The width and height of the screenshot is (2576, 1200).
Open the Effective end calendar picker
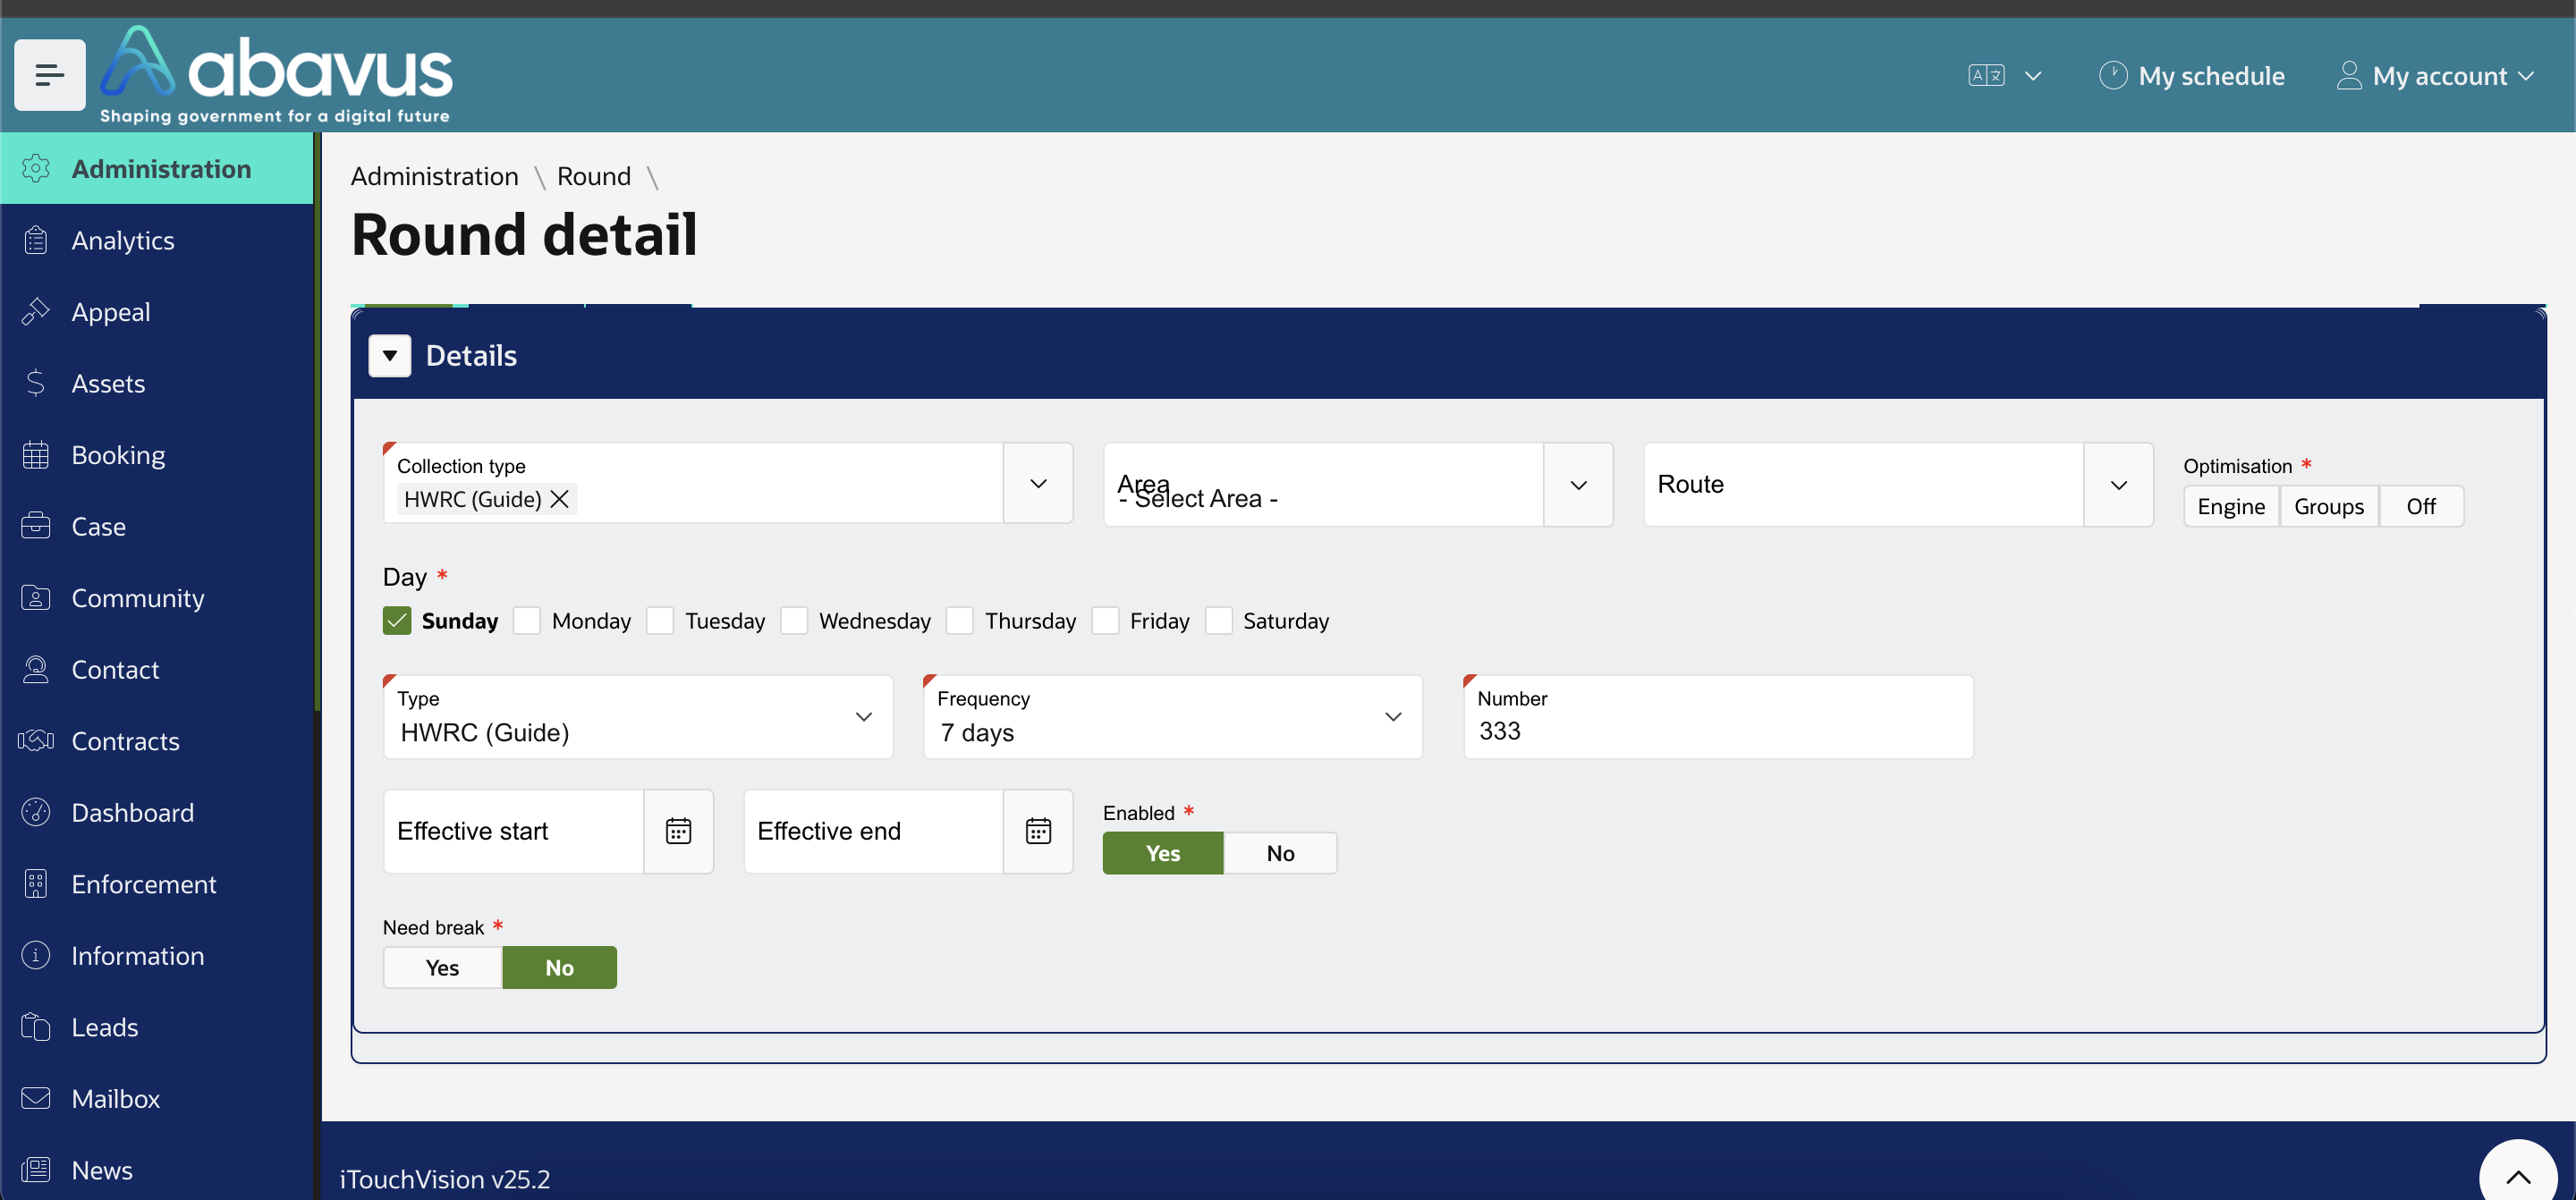tap(1039, 831)
